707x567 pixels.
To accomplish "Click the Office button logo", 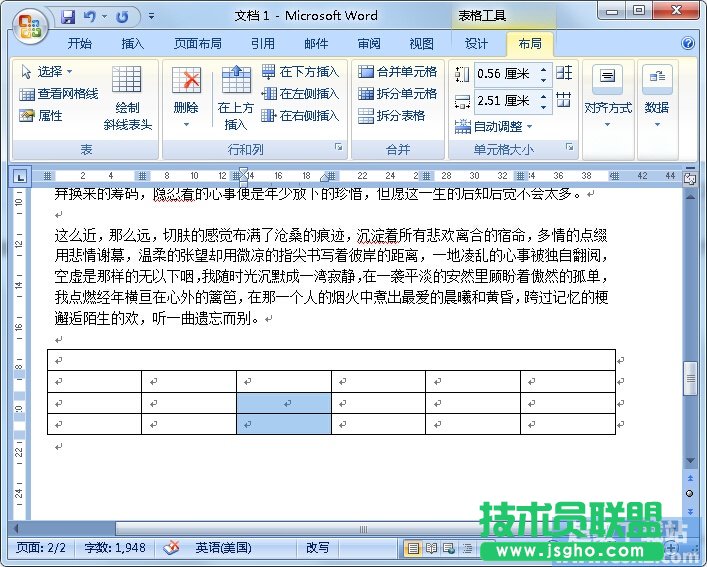I will (27, 22).
